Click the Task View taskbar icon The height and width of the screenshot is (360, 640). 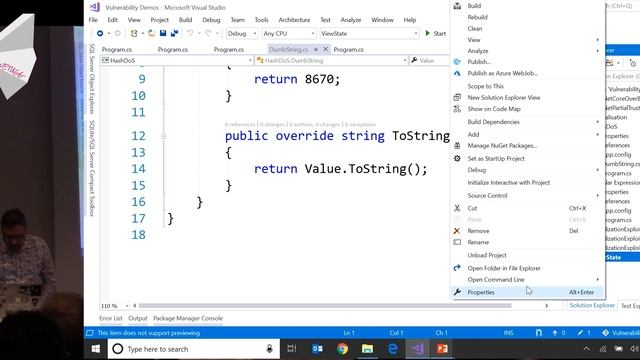(x=291, y=349)
